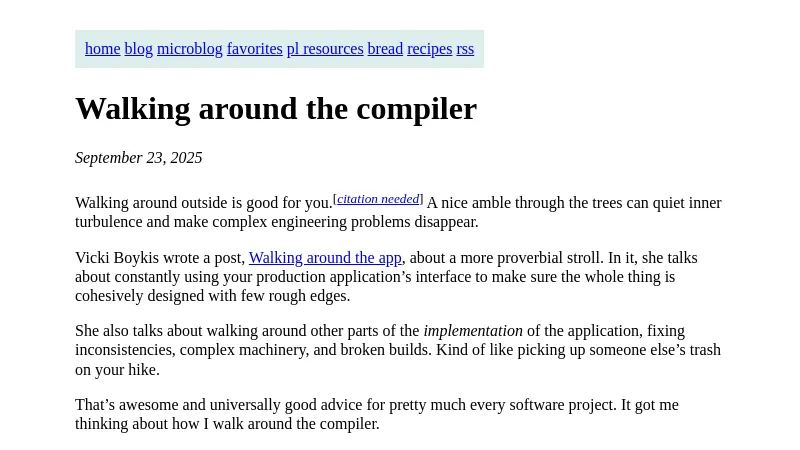The height and width of the screenshot is (450, 800).
Task: Open the home navigation link
Action: click(x=102, y=49)
